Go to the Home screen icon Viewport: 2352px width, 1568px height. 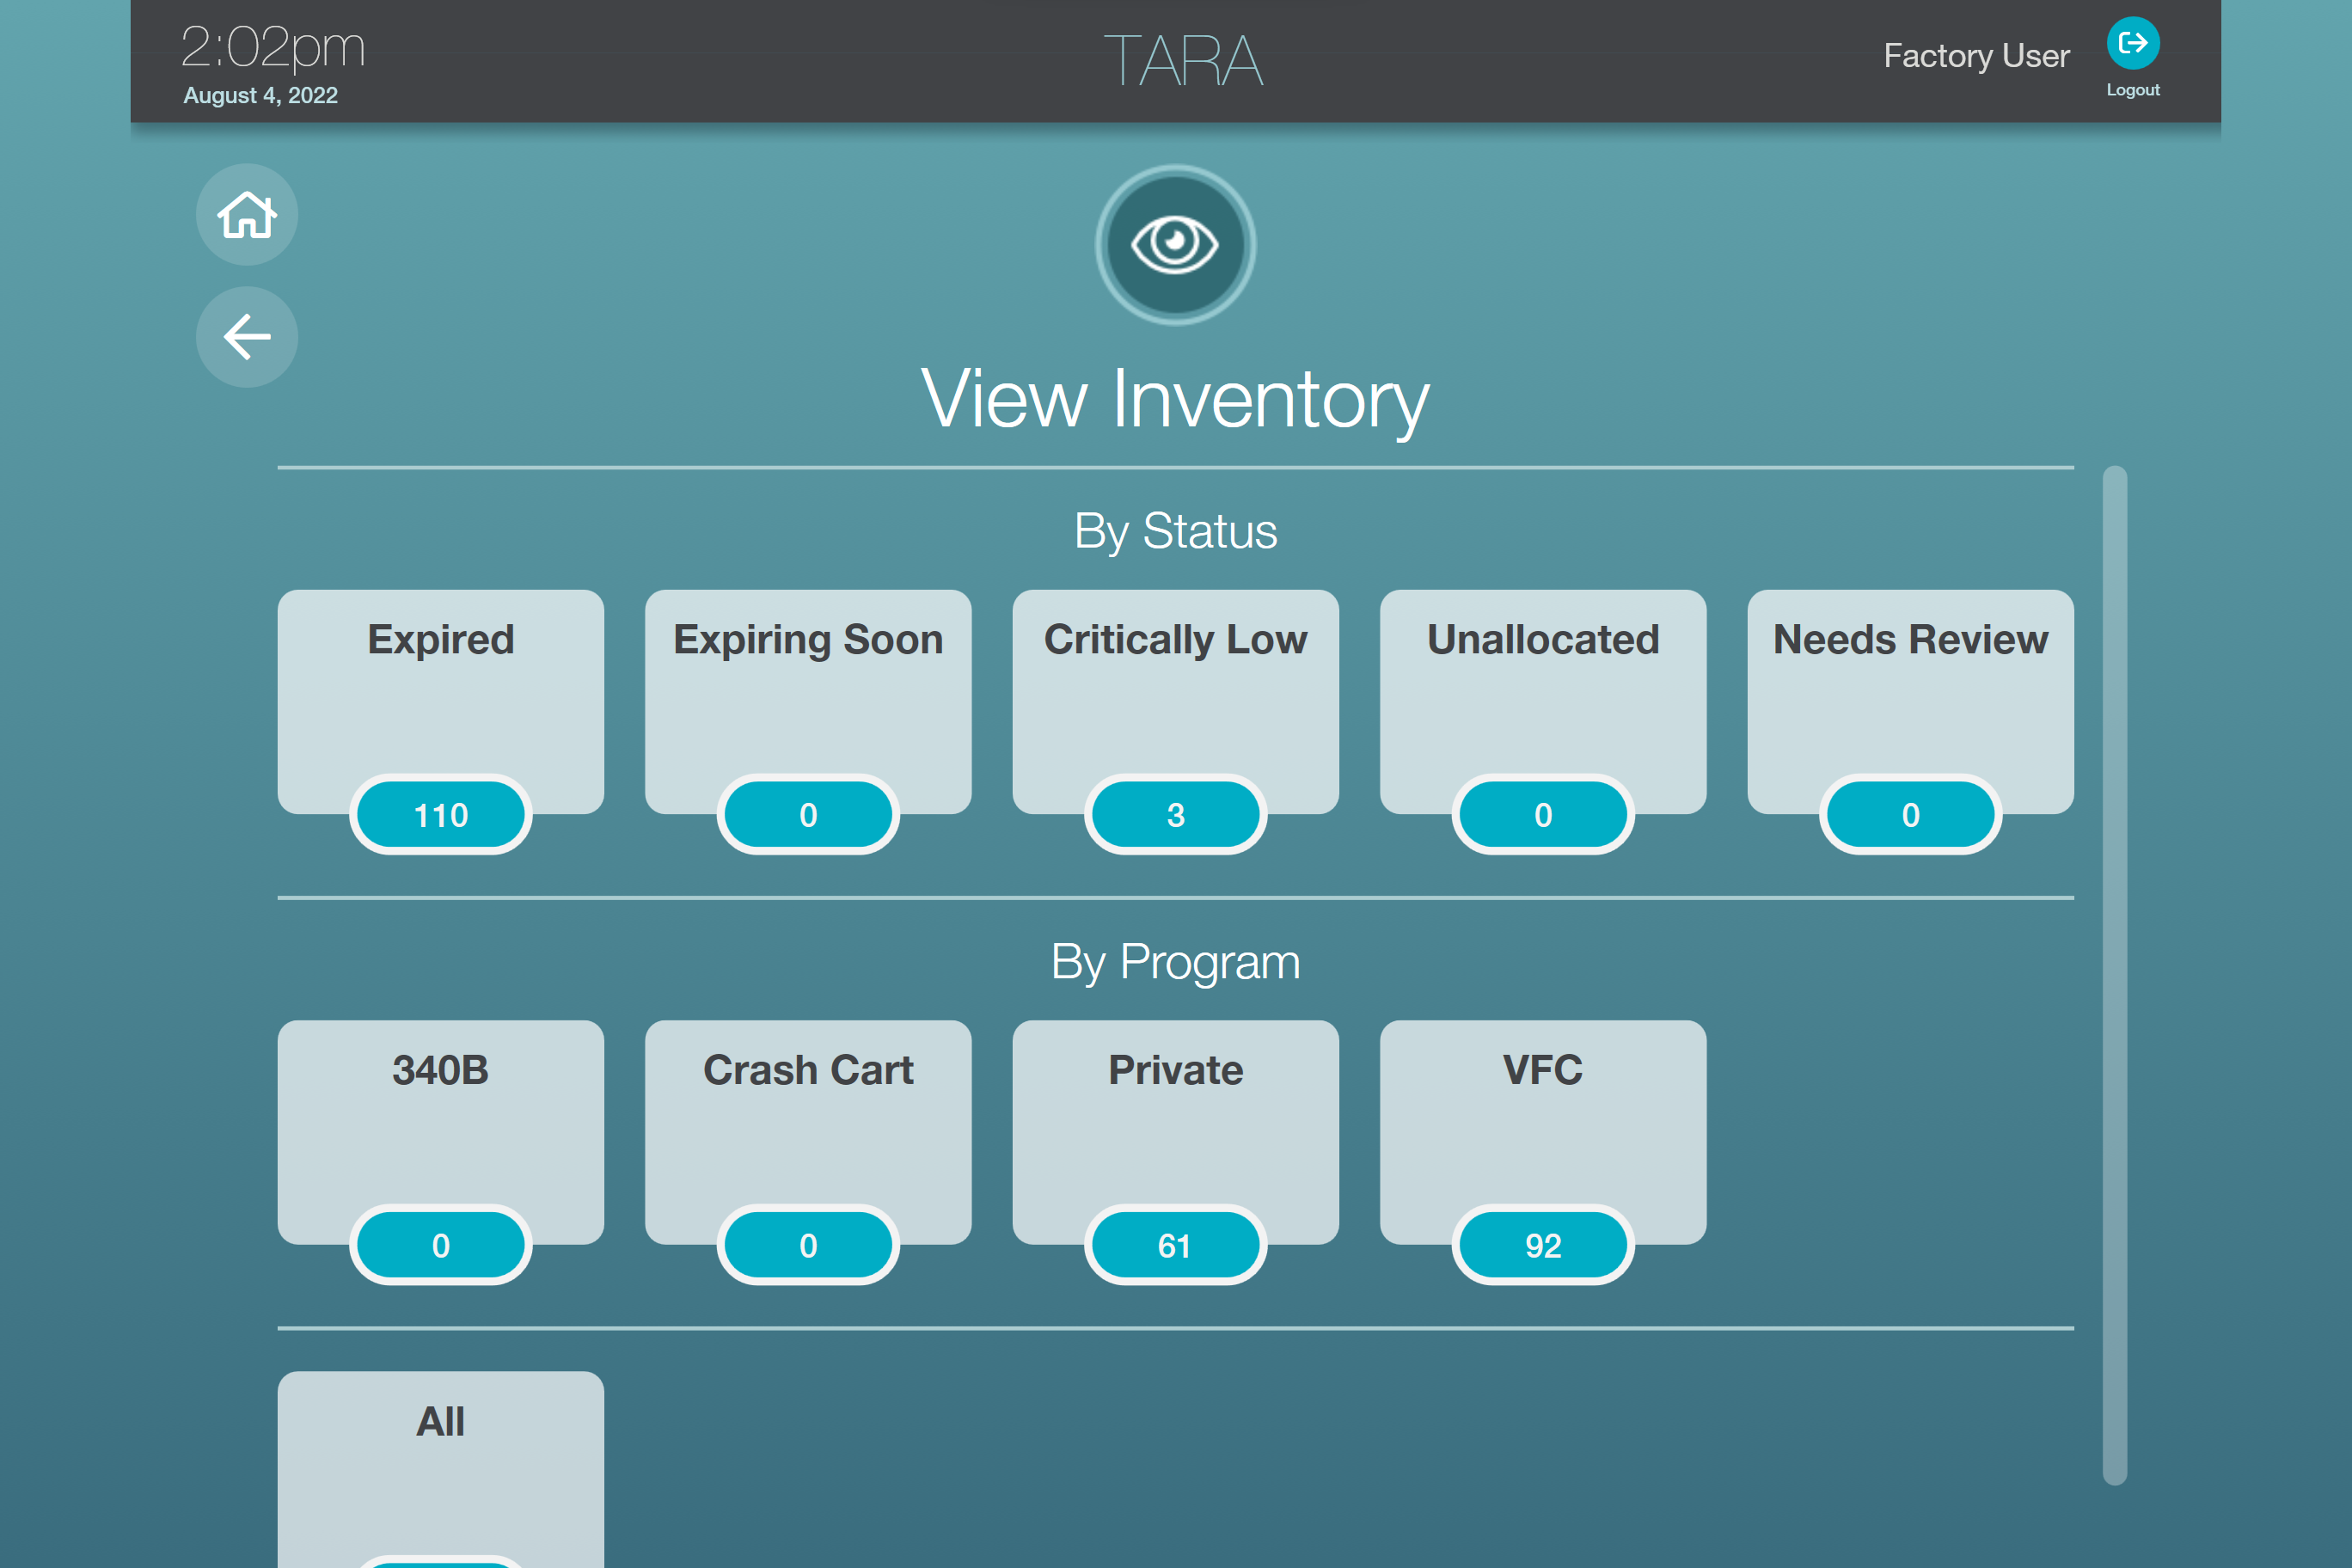pyautogui.click(x=246, y=215)
